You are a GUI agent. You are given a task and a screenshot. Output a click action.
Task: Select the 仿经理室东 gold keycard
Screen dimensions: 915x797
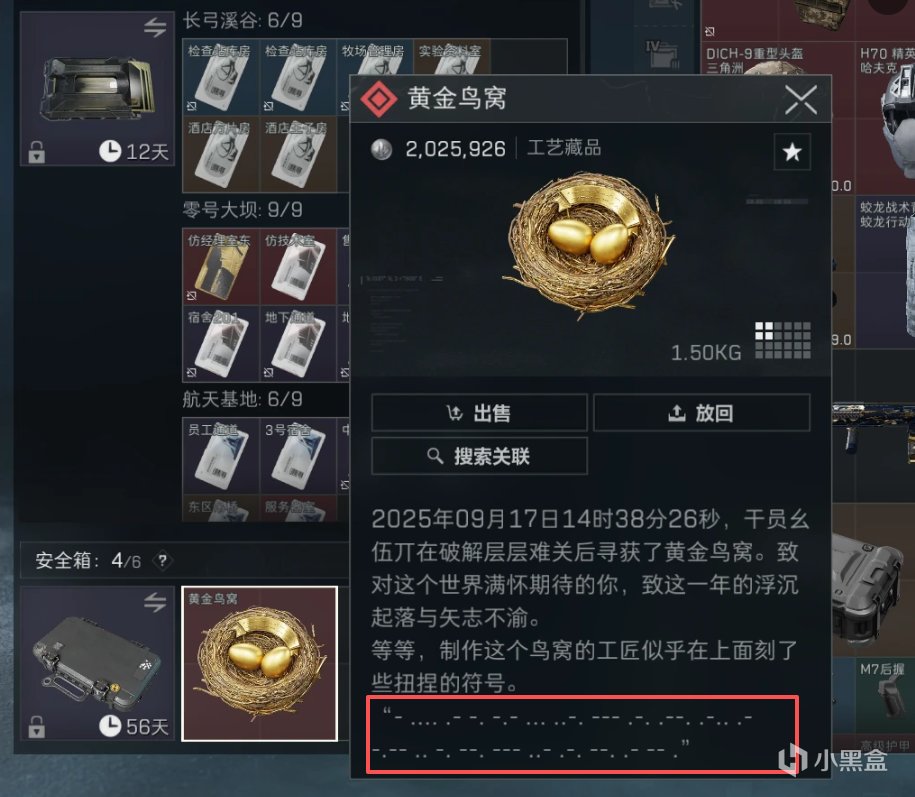tap(221, 267)
